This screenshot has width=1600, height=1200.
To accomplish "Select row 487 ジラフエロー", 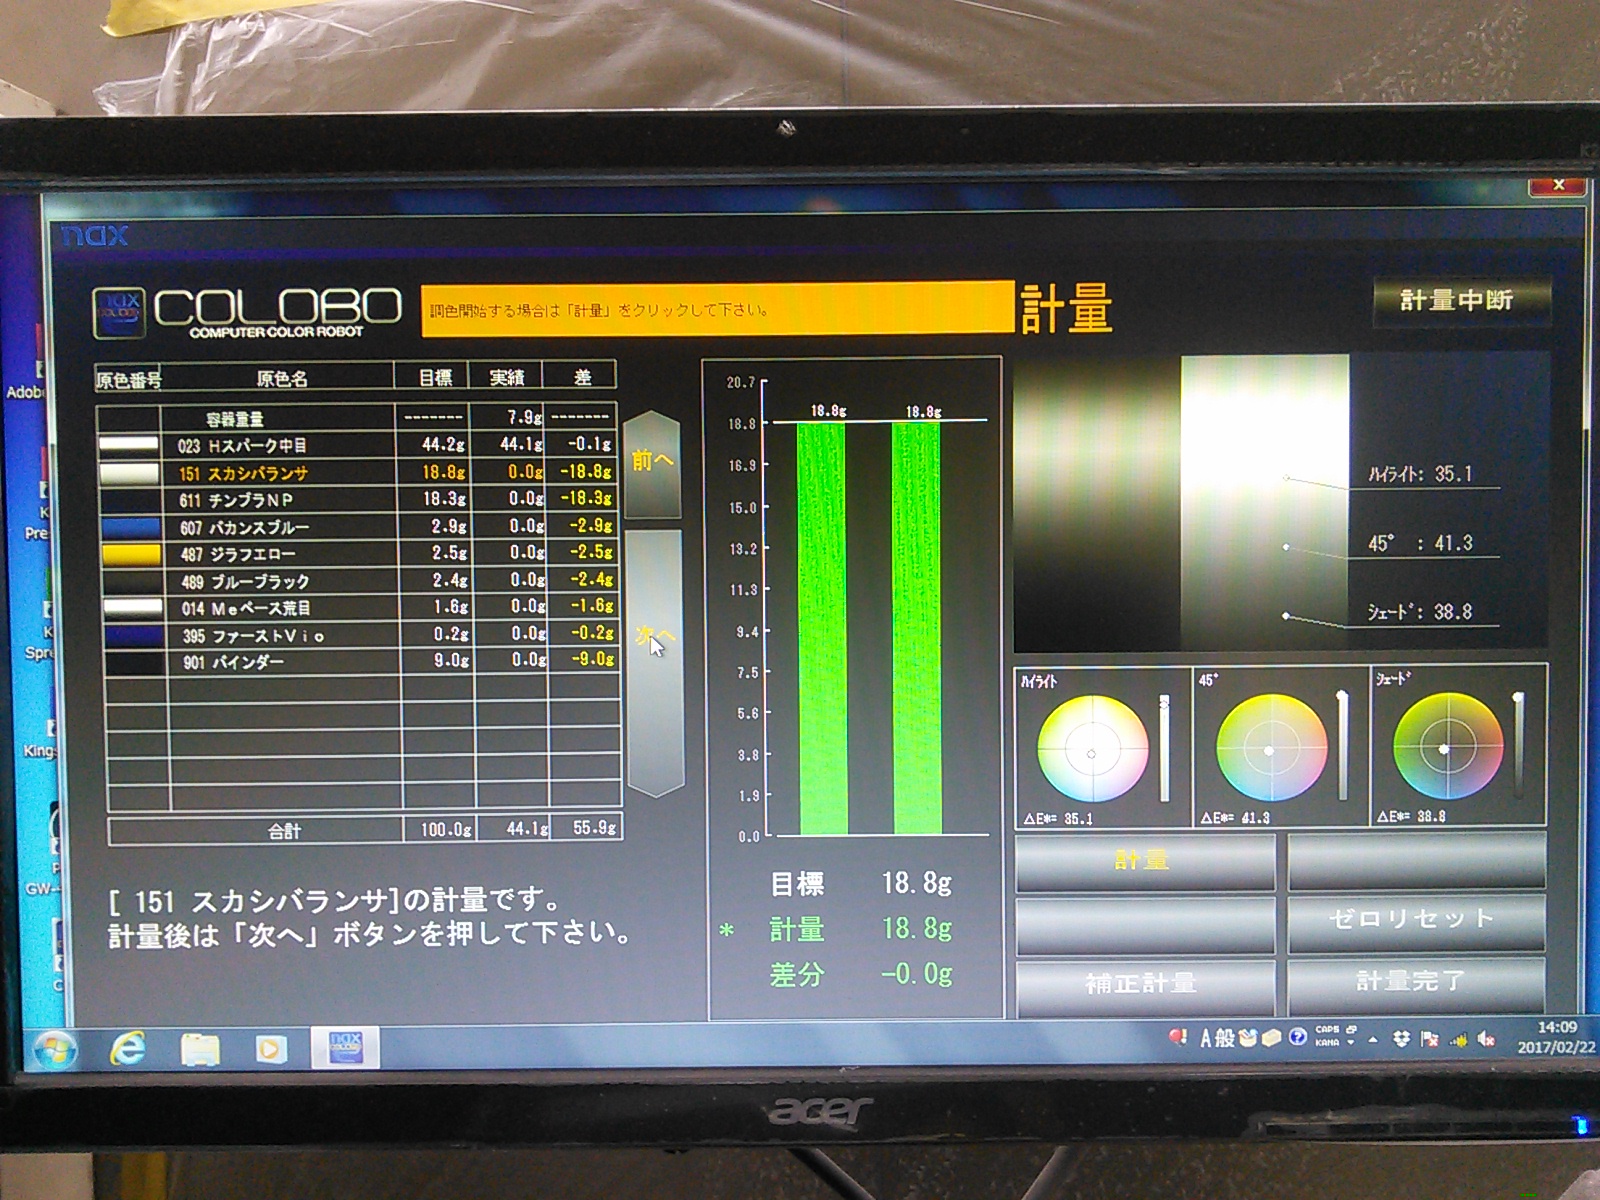I will pos(358,553).
